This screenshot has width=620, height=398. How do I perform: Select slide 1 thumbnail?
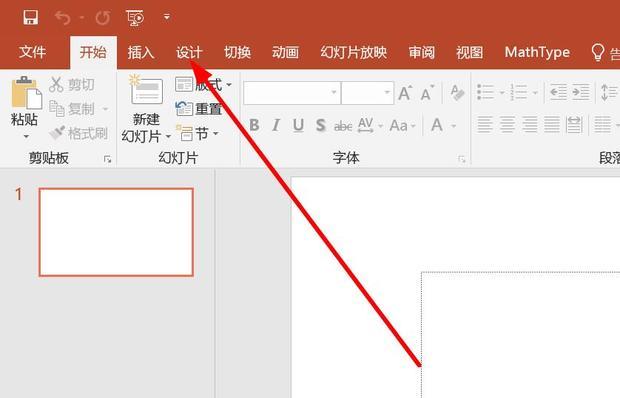point(116,232)
